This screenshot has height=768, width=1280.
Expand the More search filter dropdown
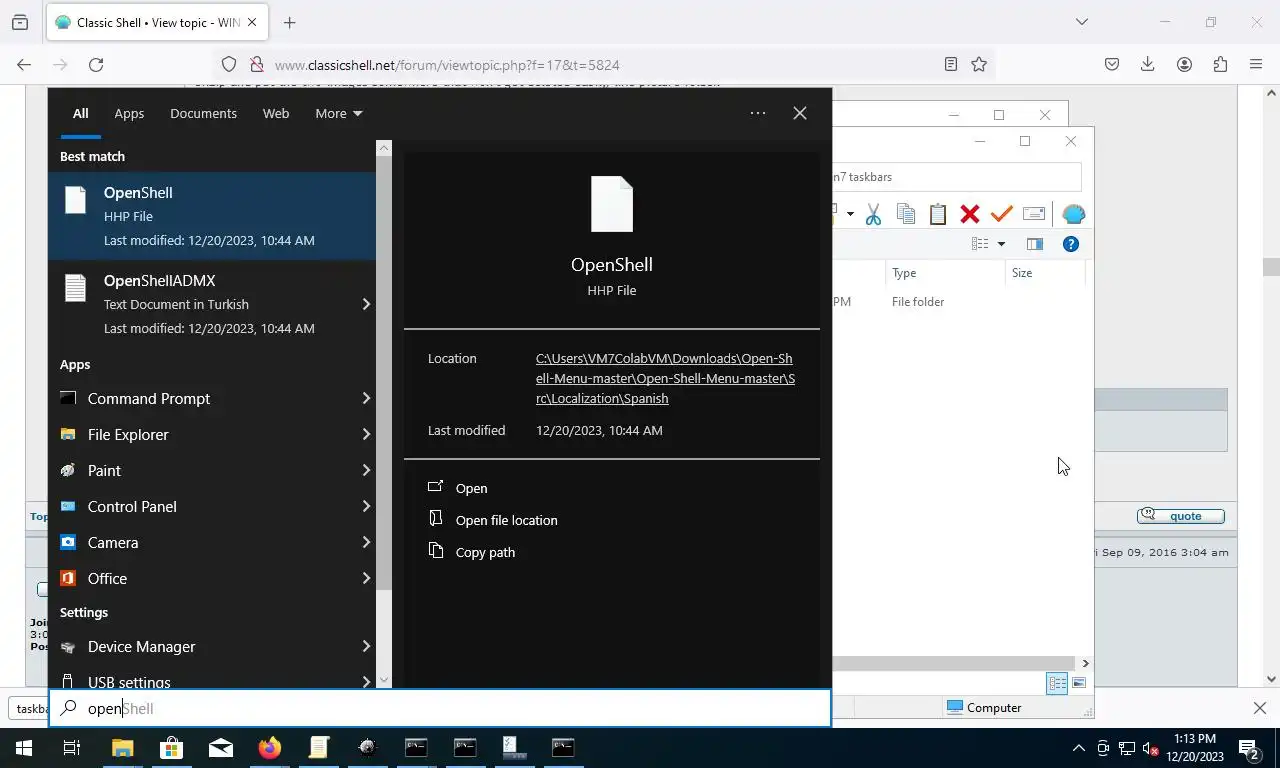[x=339, y=113]
